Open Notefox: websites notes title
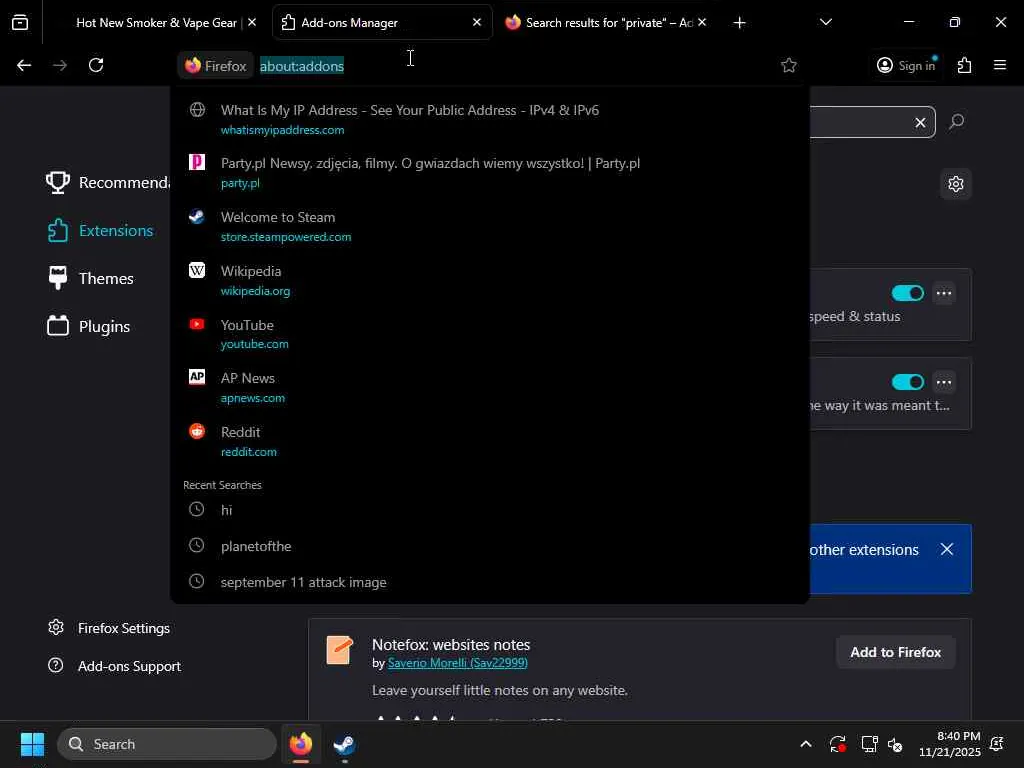The width and height of the screenshot is (1024, 768). click(x=451, y=645)
